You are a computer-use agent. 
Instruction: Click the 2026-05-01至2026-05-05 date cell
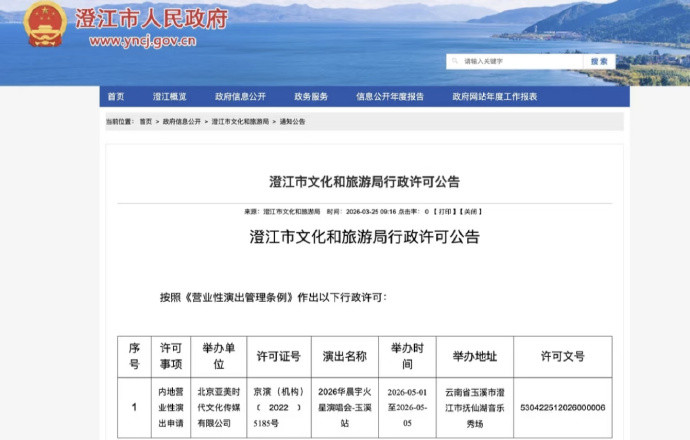[x=407, y=407]
